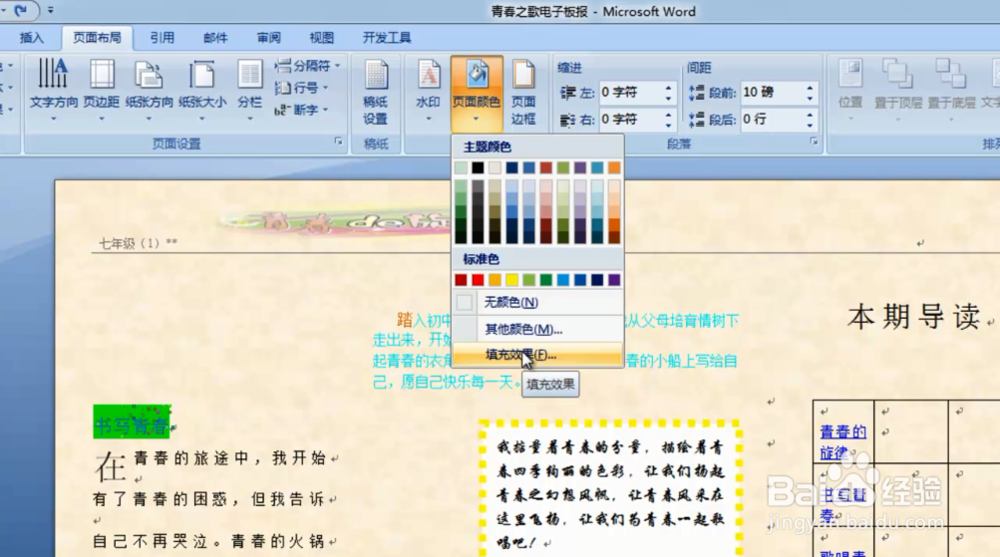This screenshot has width=1000, height=557.
Task: Switch to the 邮件 tab
Action: (215, 38)
